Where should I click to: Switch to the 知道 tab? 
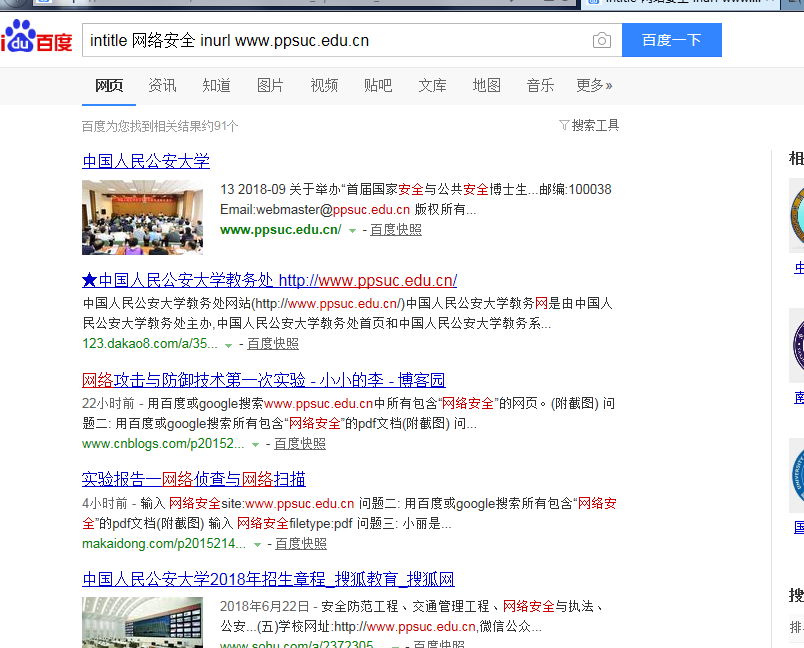pos(216,85)
